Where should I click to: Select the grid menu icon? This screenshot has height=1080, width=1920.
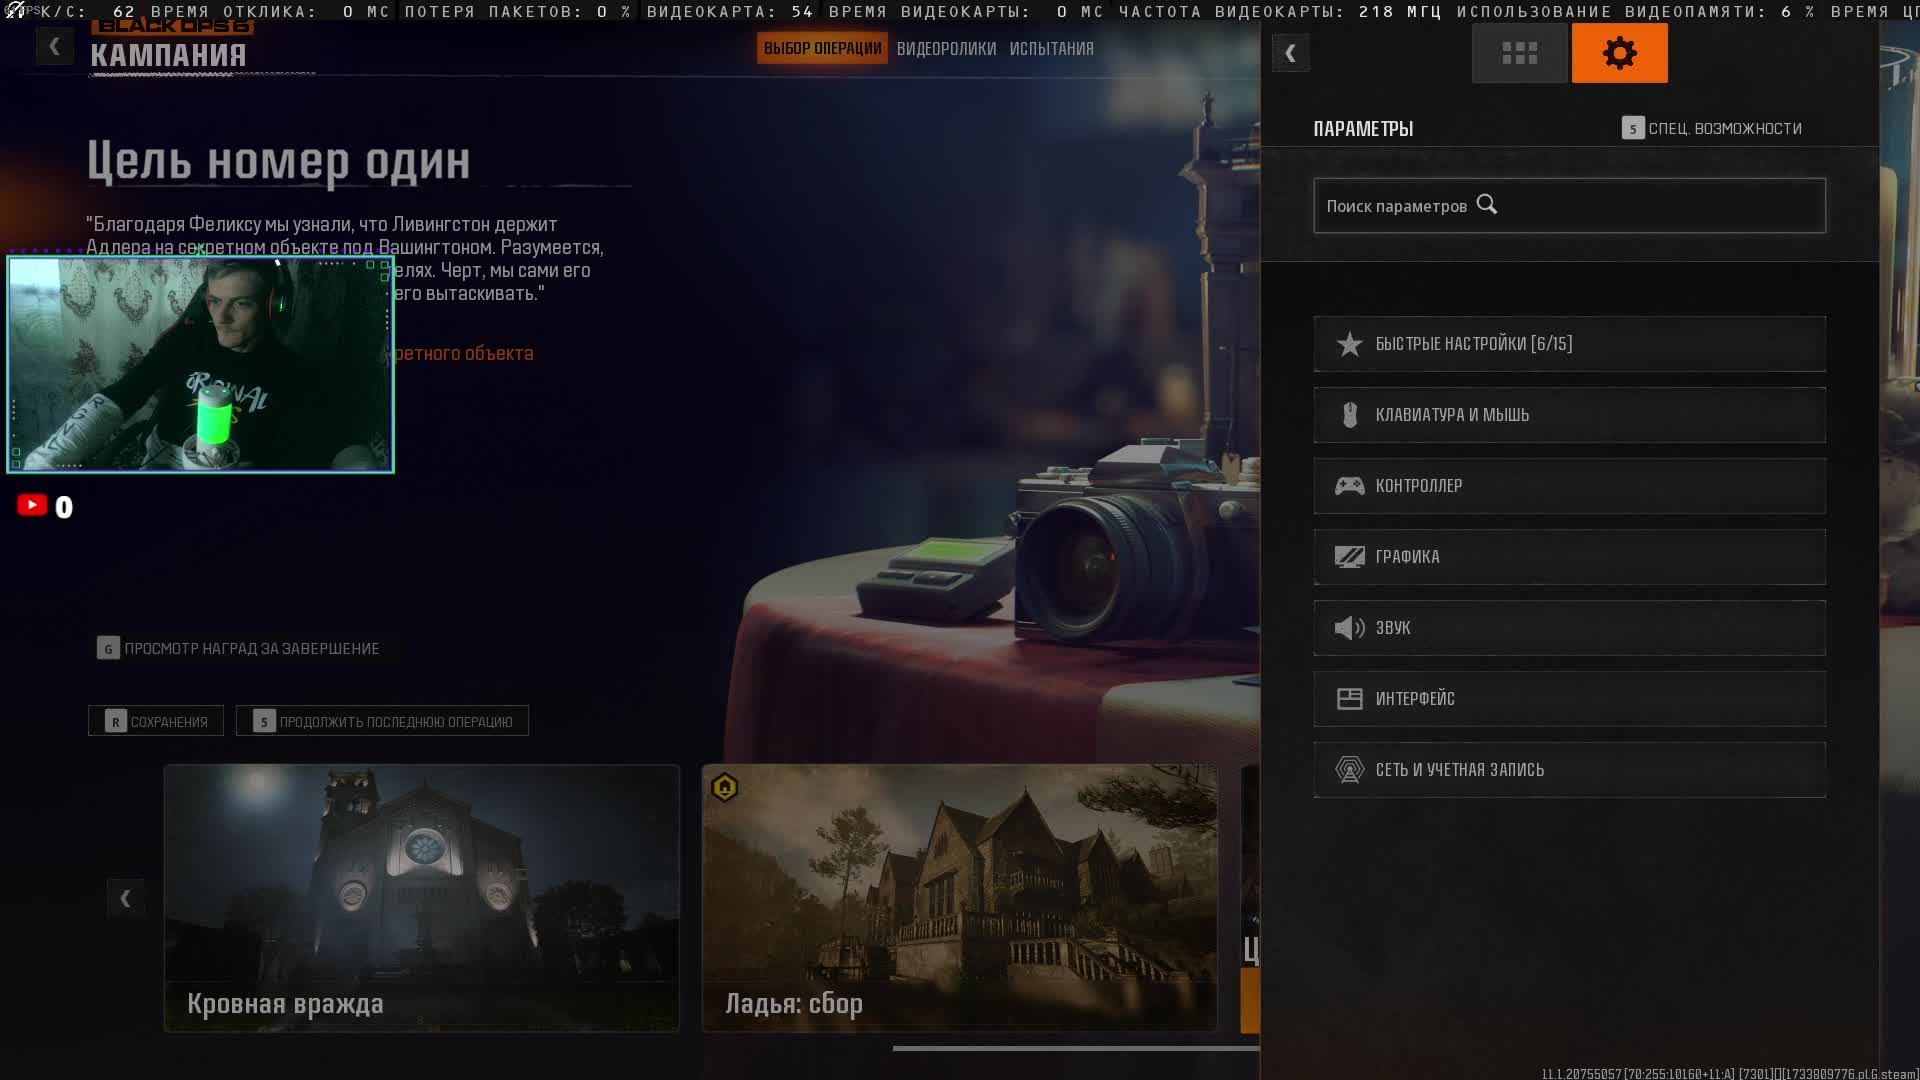(1519, 52)
